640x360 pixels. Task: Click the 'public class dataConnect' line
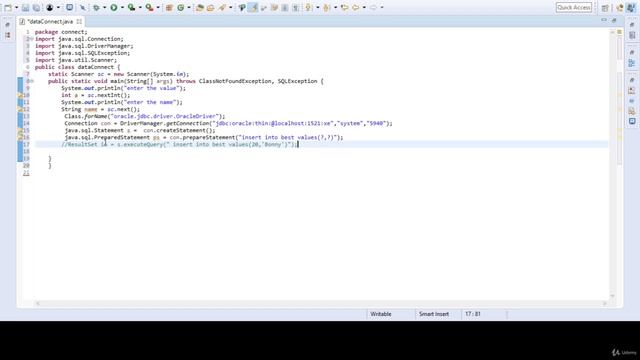click(78, 67)
